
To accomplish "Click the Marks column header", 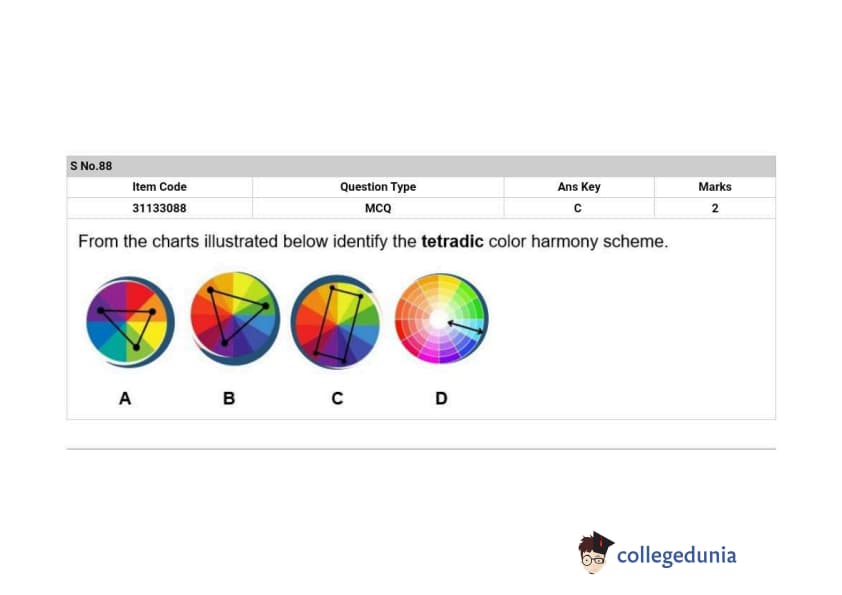I will [715, 187].
